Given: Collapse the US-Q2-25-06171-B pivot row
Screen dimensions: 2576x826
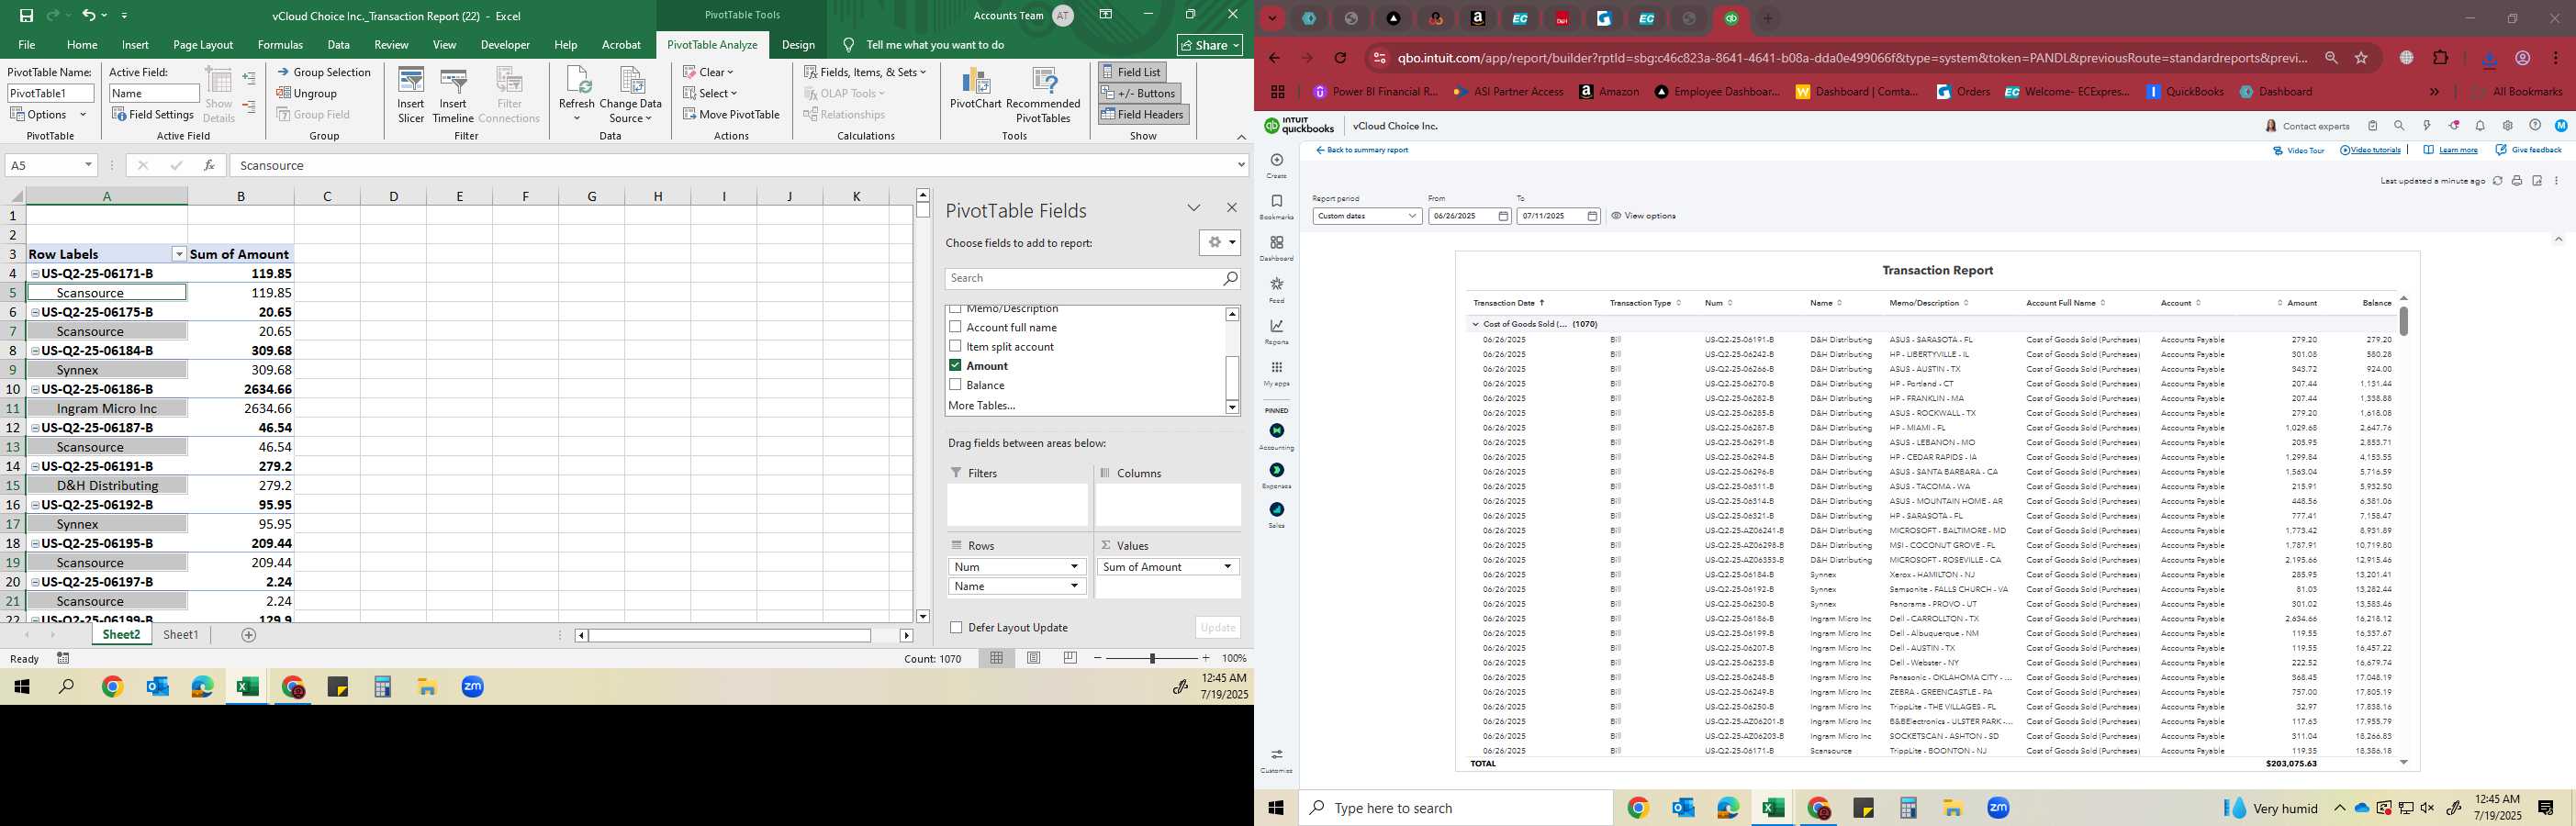Looking at the screenshot, I should [x=35, y=273].
